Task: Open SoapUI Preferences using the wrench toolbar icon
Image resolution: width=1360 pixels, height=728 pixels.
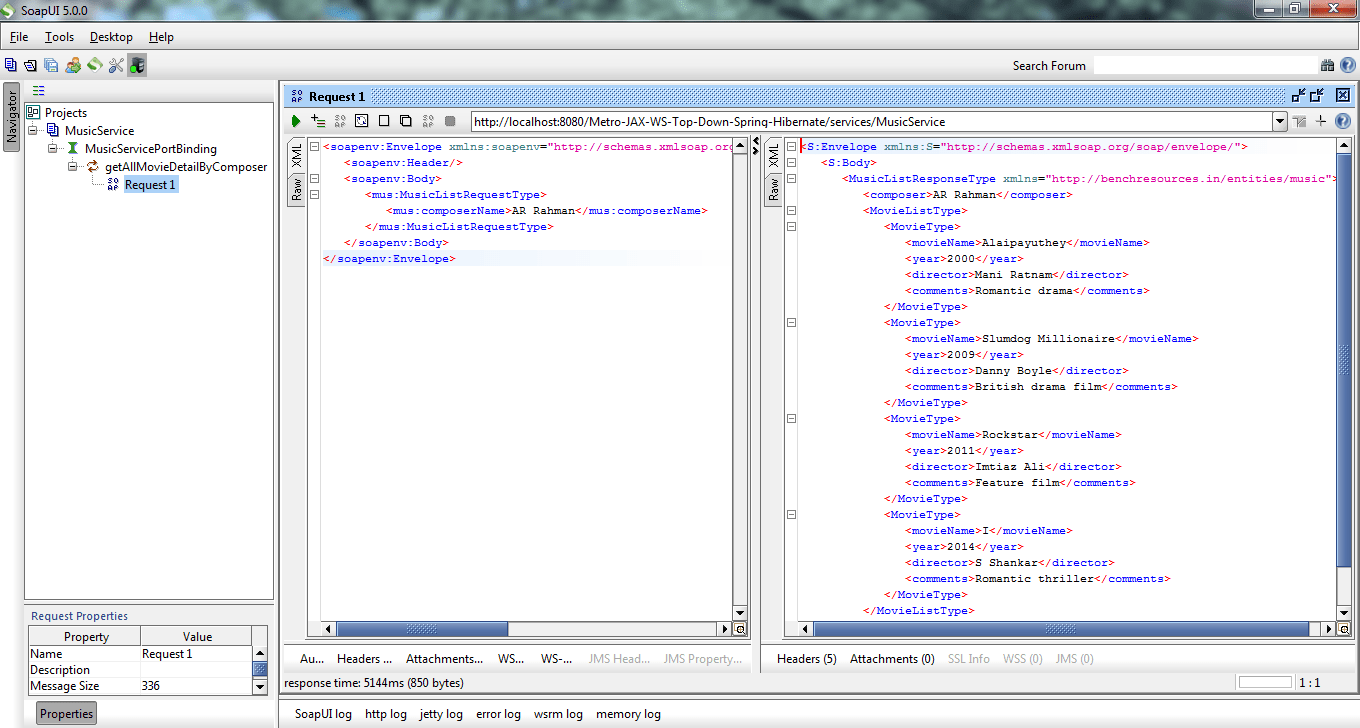Action: tap(115, 64)
